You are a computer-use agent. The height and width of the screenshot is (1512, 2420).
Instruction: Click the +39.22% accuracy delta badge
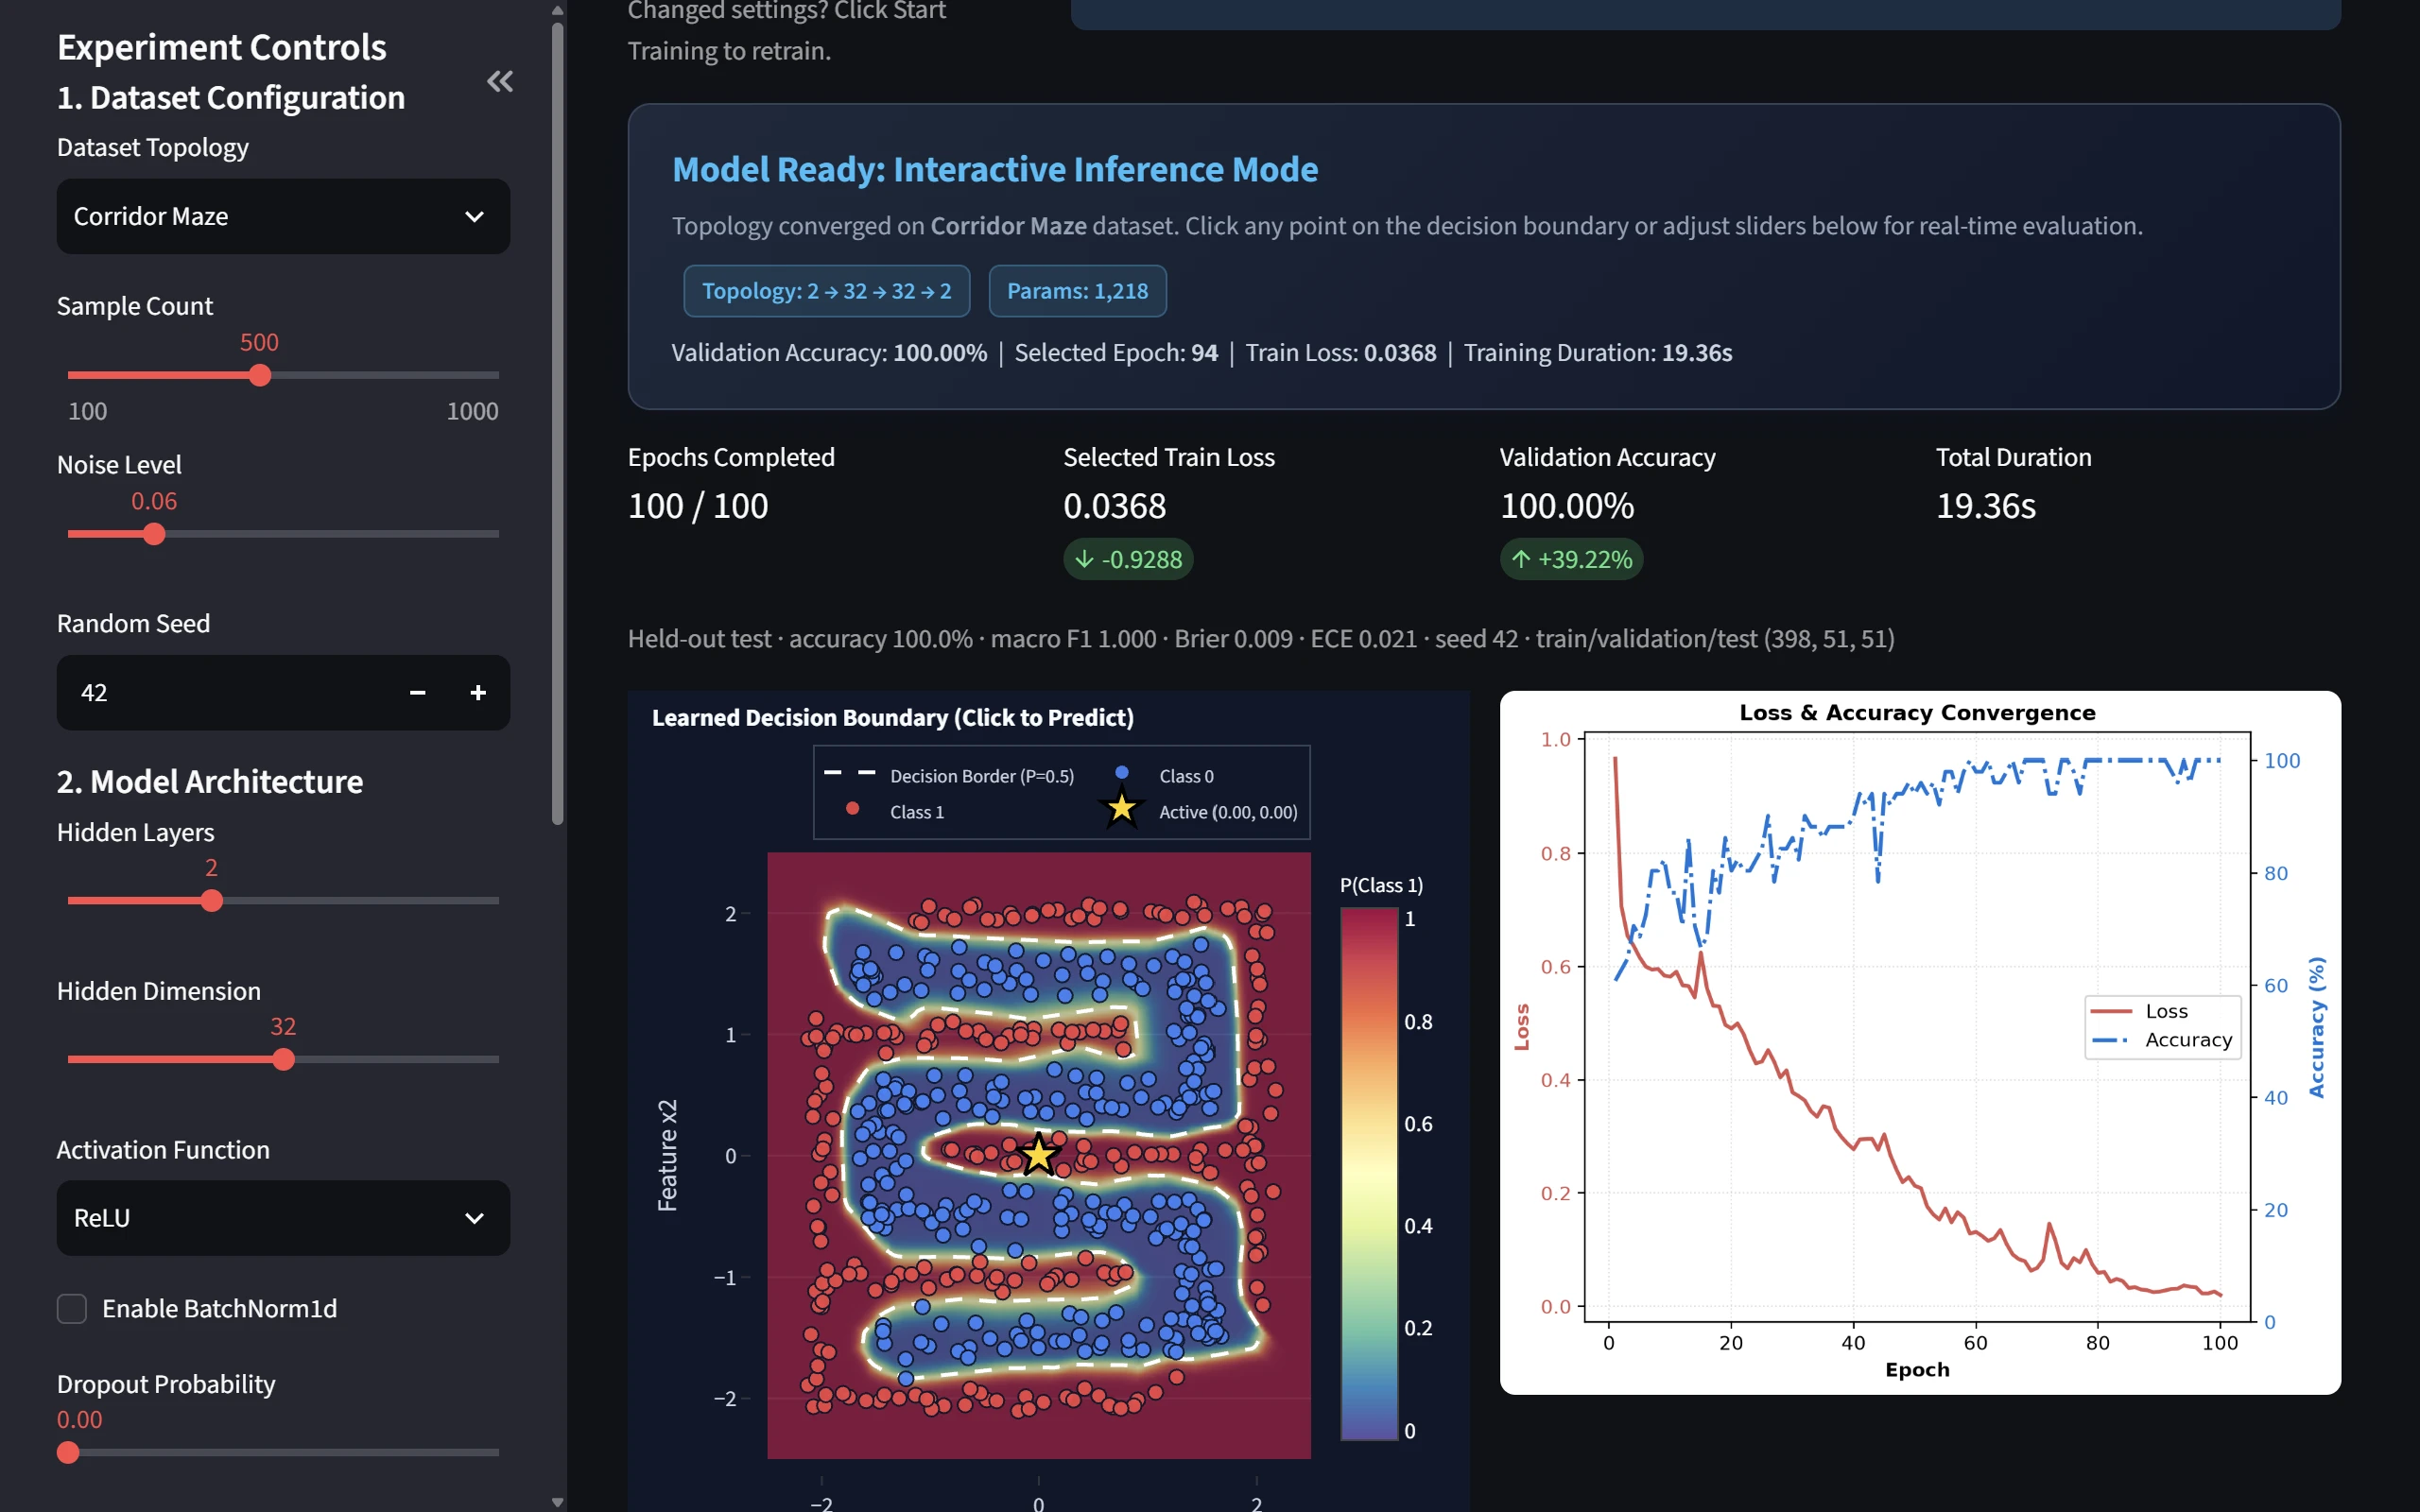click(x=1571, y=559)
